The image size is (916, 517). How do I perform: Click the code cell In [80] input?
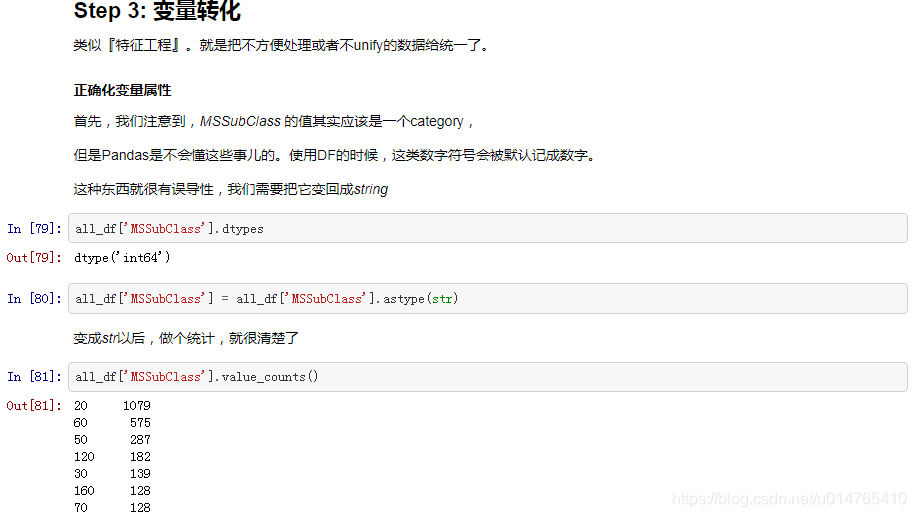[x=488, y=299]
